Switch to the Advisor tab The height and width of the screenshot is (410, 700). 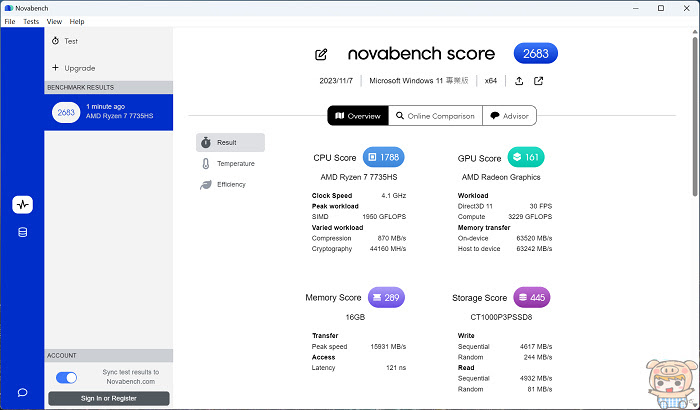509,116
